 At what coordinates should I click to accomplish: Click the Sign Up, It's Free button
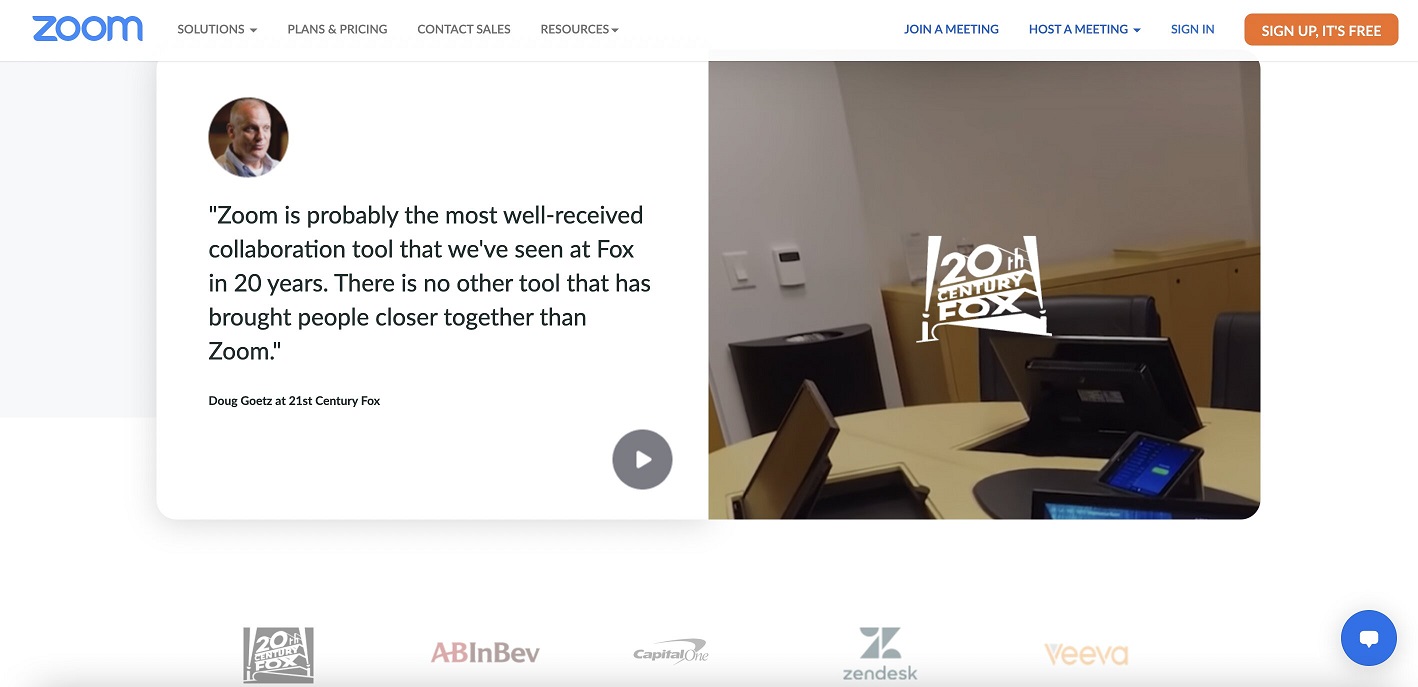point(1321,30)
